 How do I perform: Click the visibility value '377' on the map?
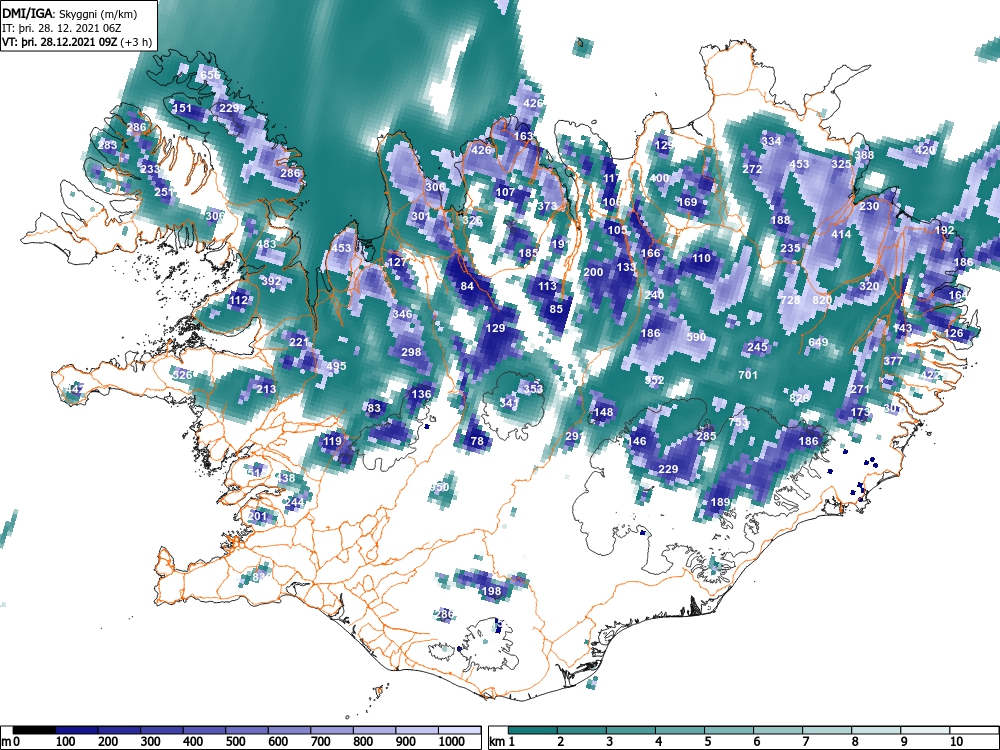pos(893,360)
